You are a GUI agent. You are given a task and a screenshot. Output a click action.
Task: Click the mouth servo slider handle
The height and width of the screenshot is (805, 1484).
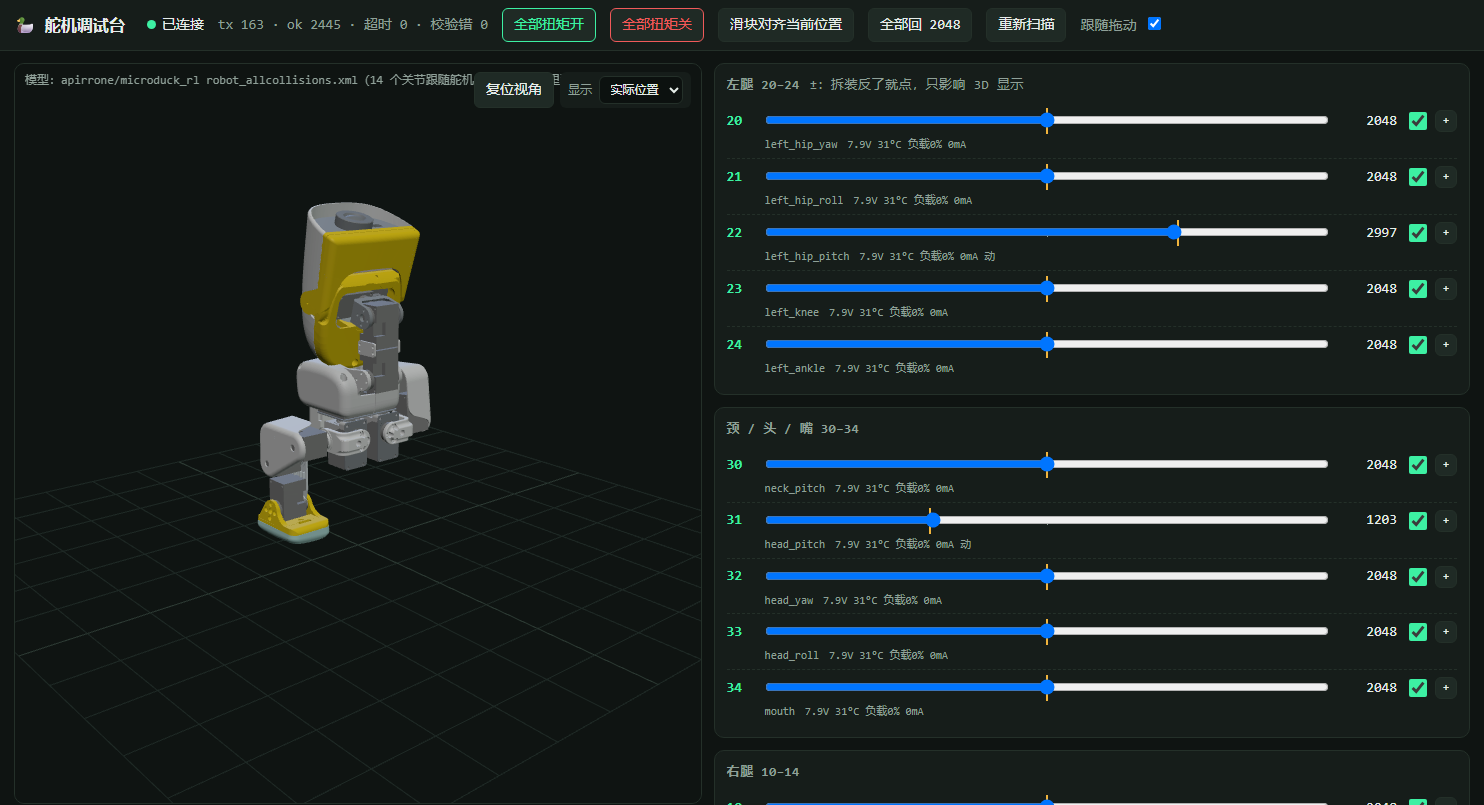coord(1047,687)
